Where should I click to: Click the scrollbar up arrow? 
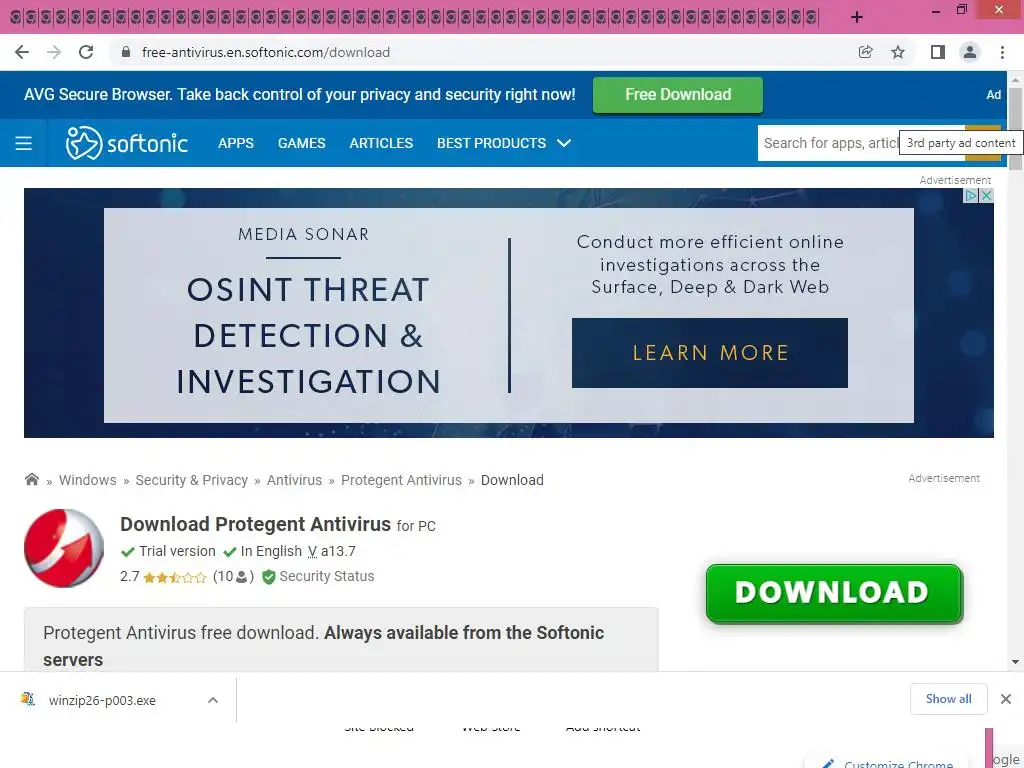[x=1015, y=80]
